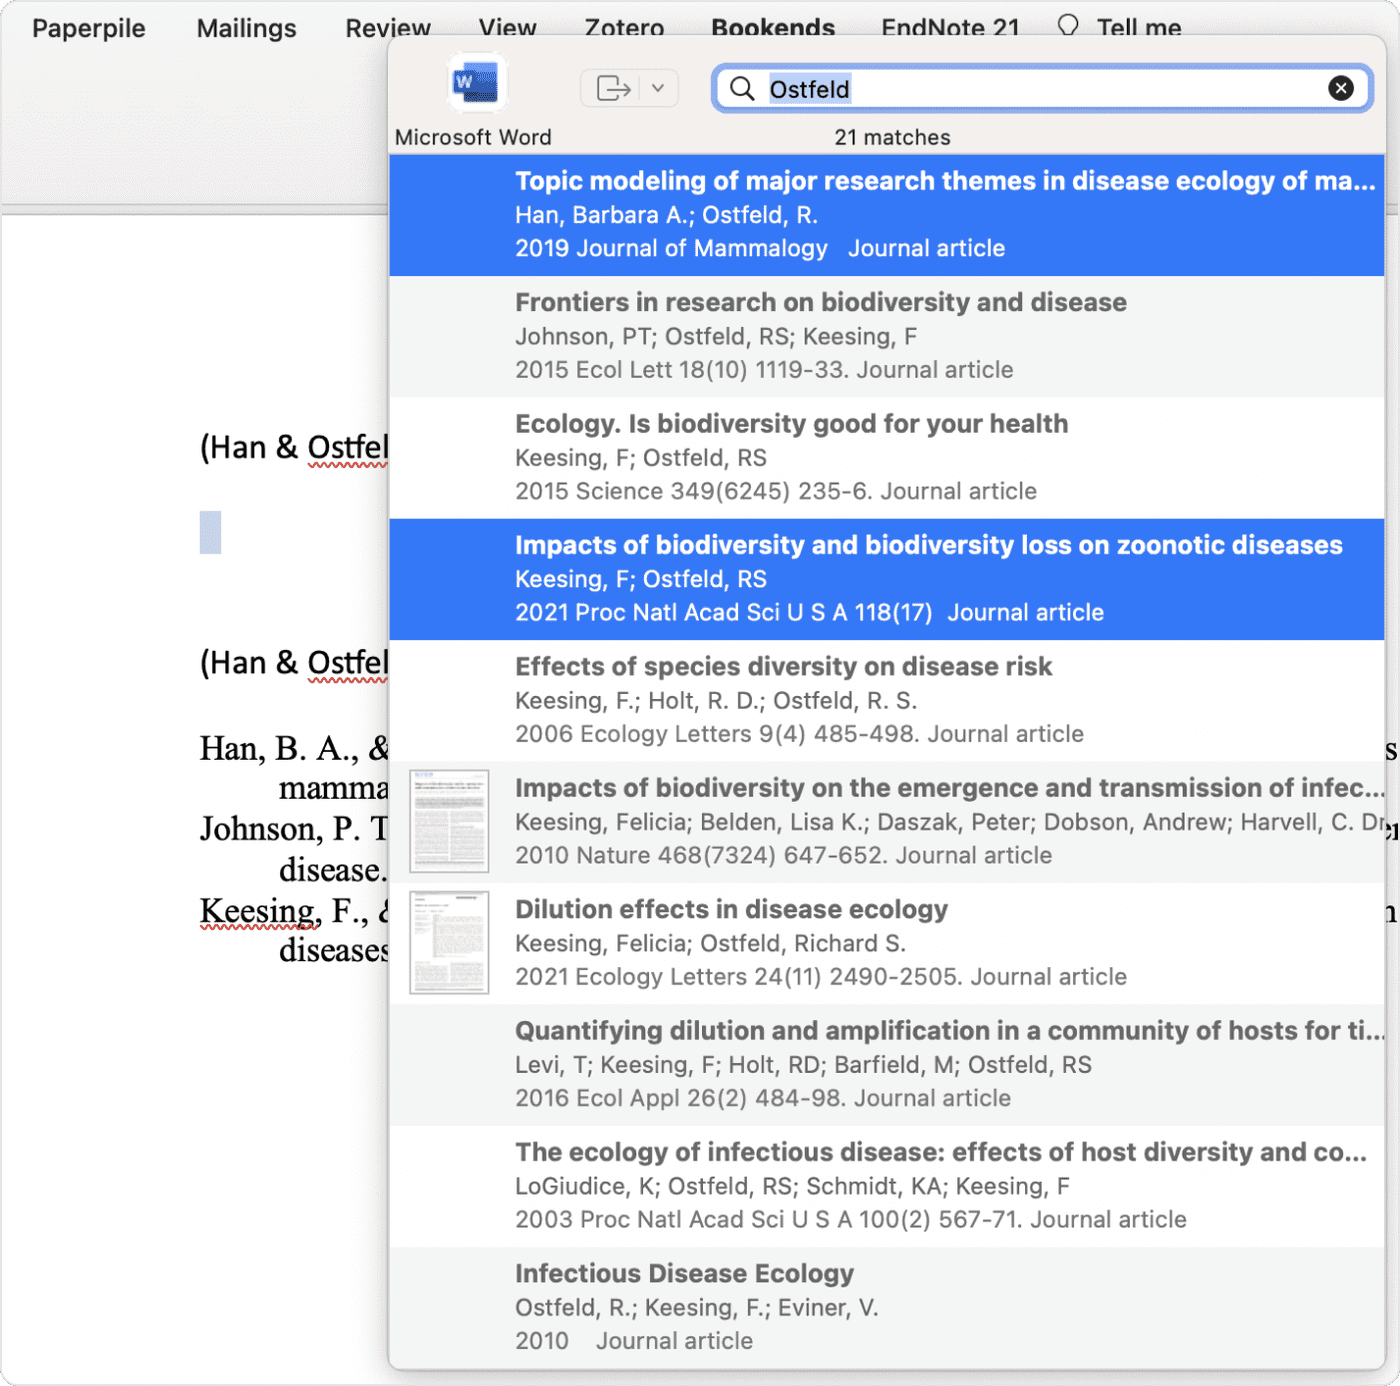Deselect the highlighted Topic modeling reference
This screenshot has height=1386, width=1400.
(x=890, y=214)
